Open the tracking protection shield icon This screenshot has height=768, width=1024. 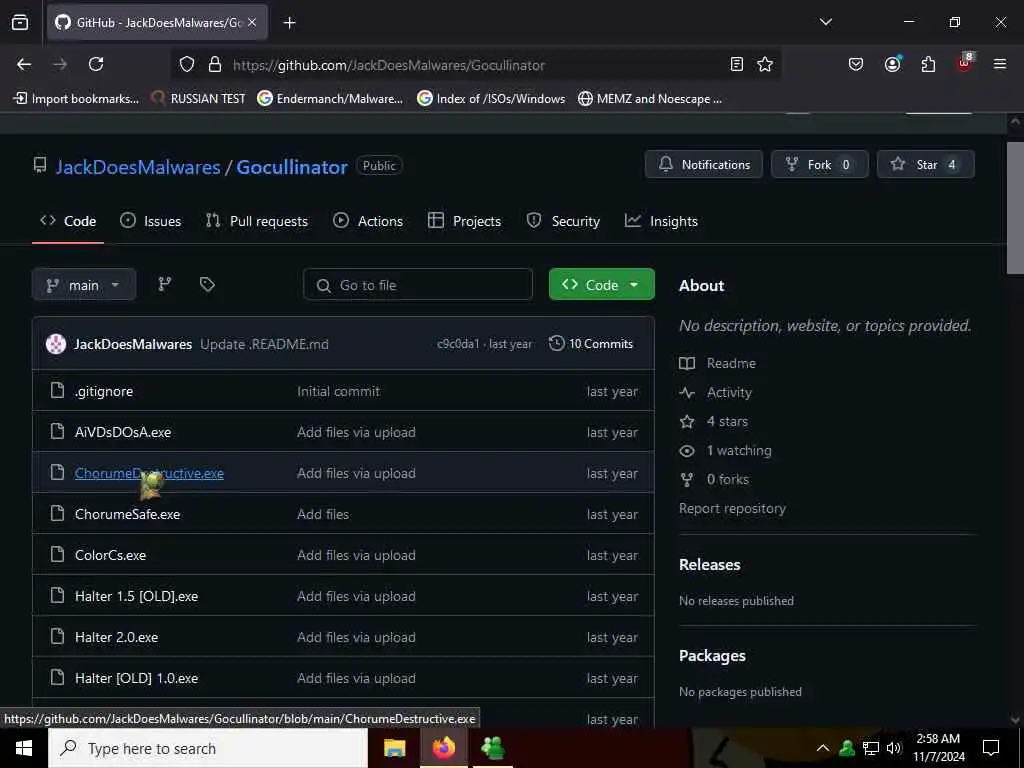pos(187,65)
